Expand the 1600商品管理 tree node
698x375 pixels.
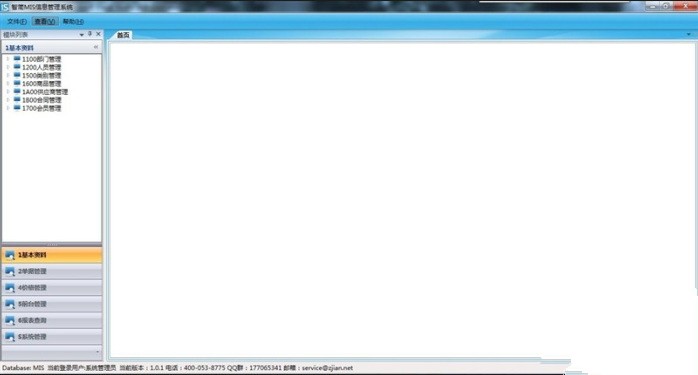pos(8,83)
